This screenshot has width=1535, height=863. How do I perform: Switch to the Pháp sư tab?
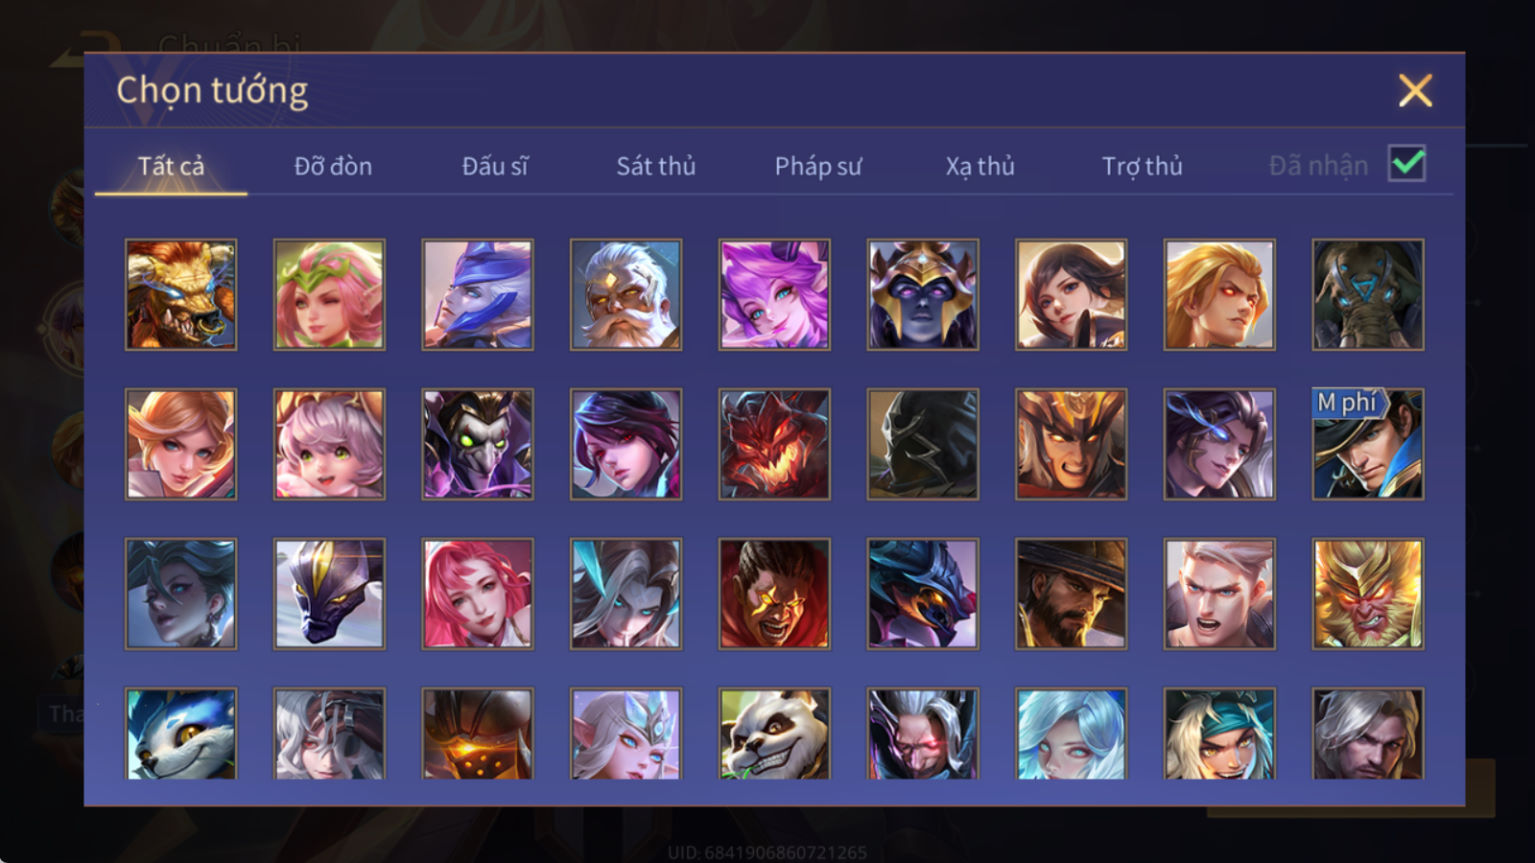(x=818, y=166)
